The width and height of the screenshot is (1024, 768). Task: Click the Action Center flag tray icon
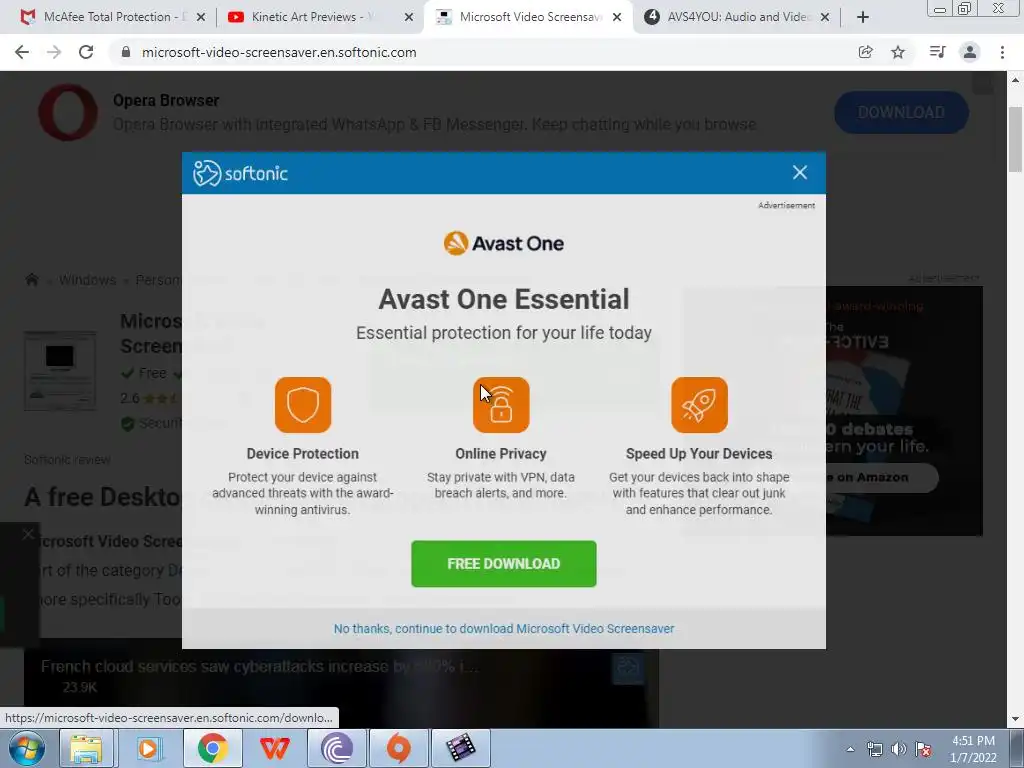pyautogui.click(x=923, y=749)
